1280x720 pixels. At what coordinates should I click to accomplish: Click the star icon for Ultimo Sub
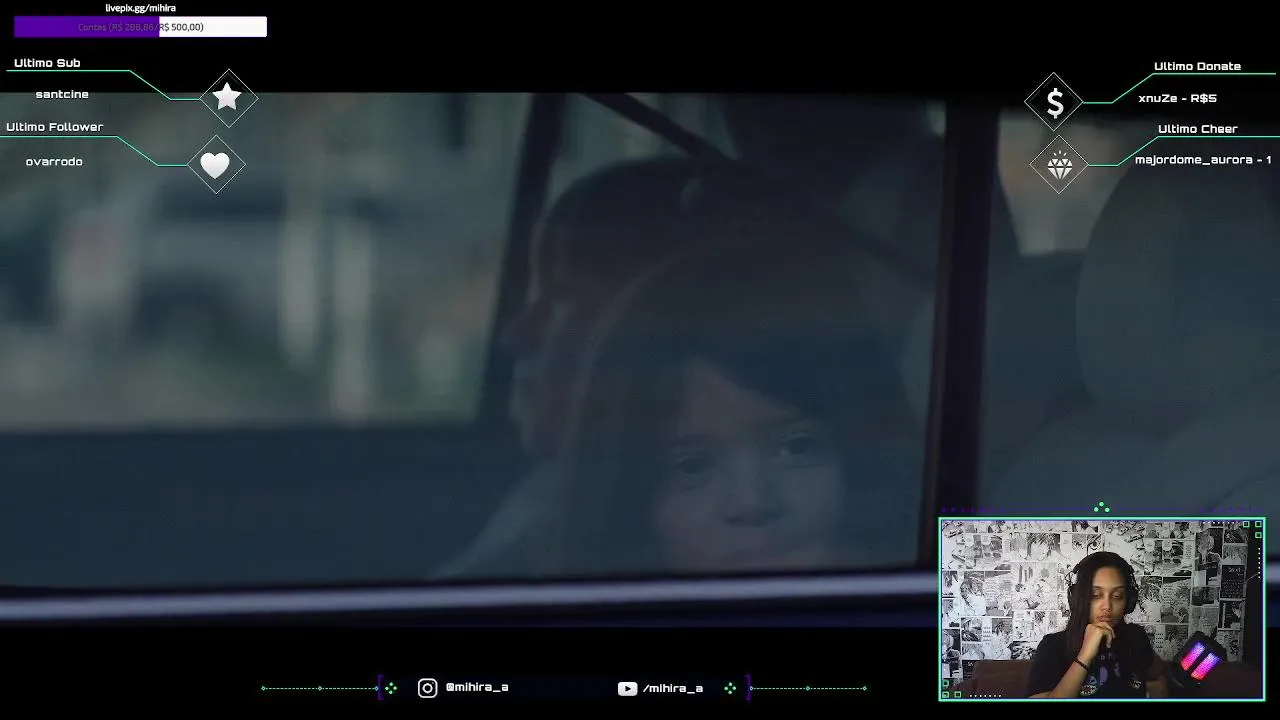tap(228, 97)
